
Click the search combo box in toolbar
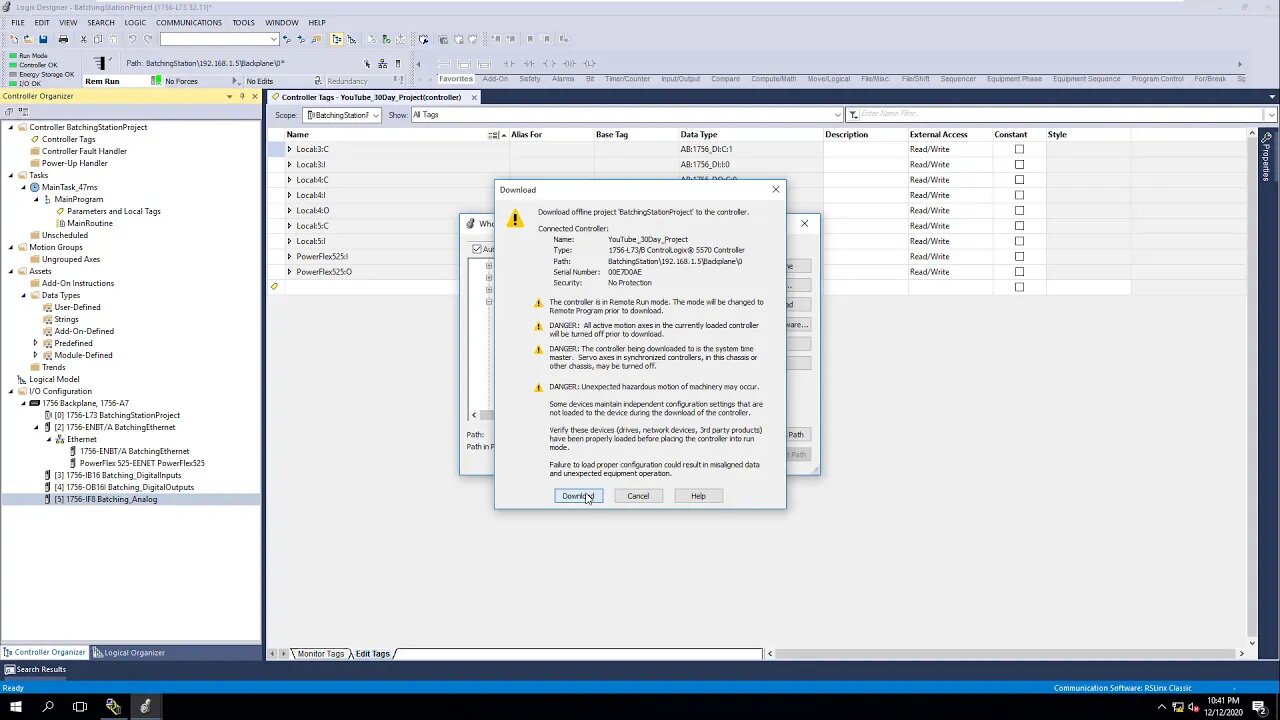tap(219, 39)
